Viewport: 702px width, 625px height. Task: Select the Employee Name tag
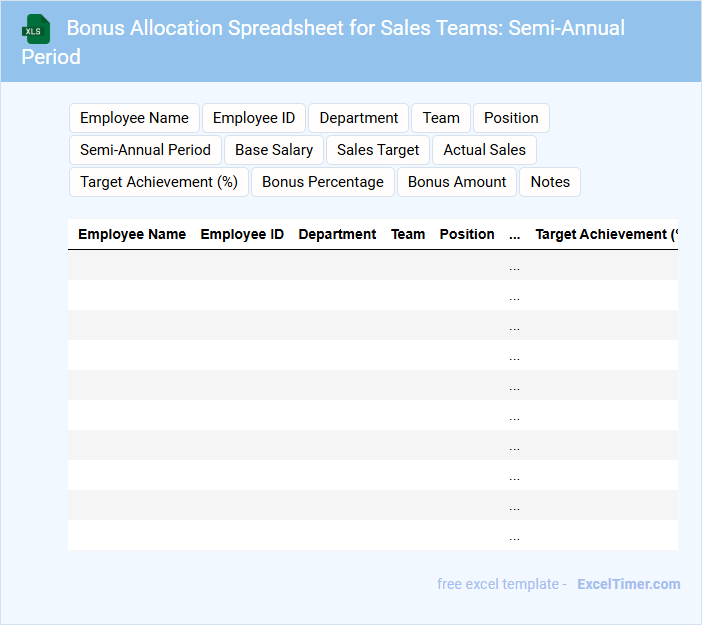click(x=134, y=118)
